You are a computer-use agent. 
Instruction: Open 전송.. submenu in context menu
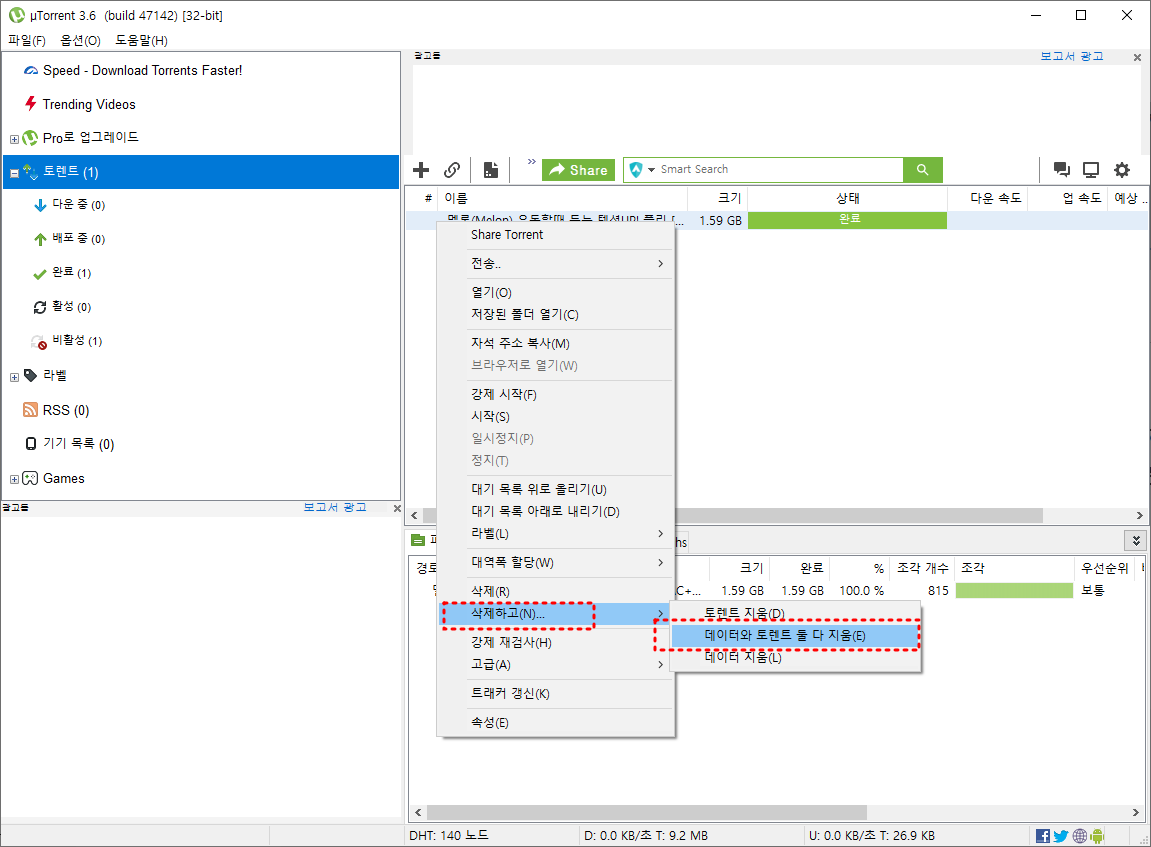[x=556, y=263]
